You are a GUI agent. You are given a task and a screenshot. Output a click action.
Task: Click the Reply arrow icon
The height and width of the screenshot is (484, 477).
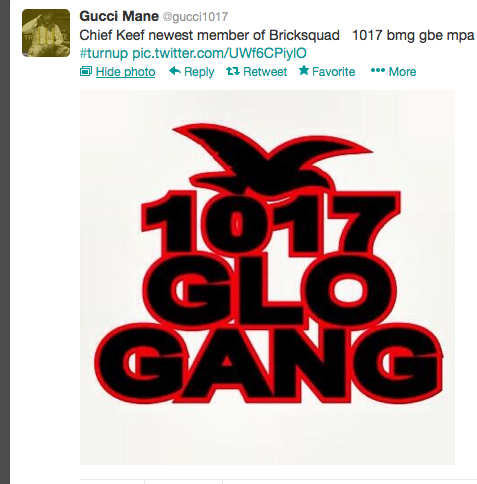[x=175, y=71]
